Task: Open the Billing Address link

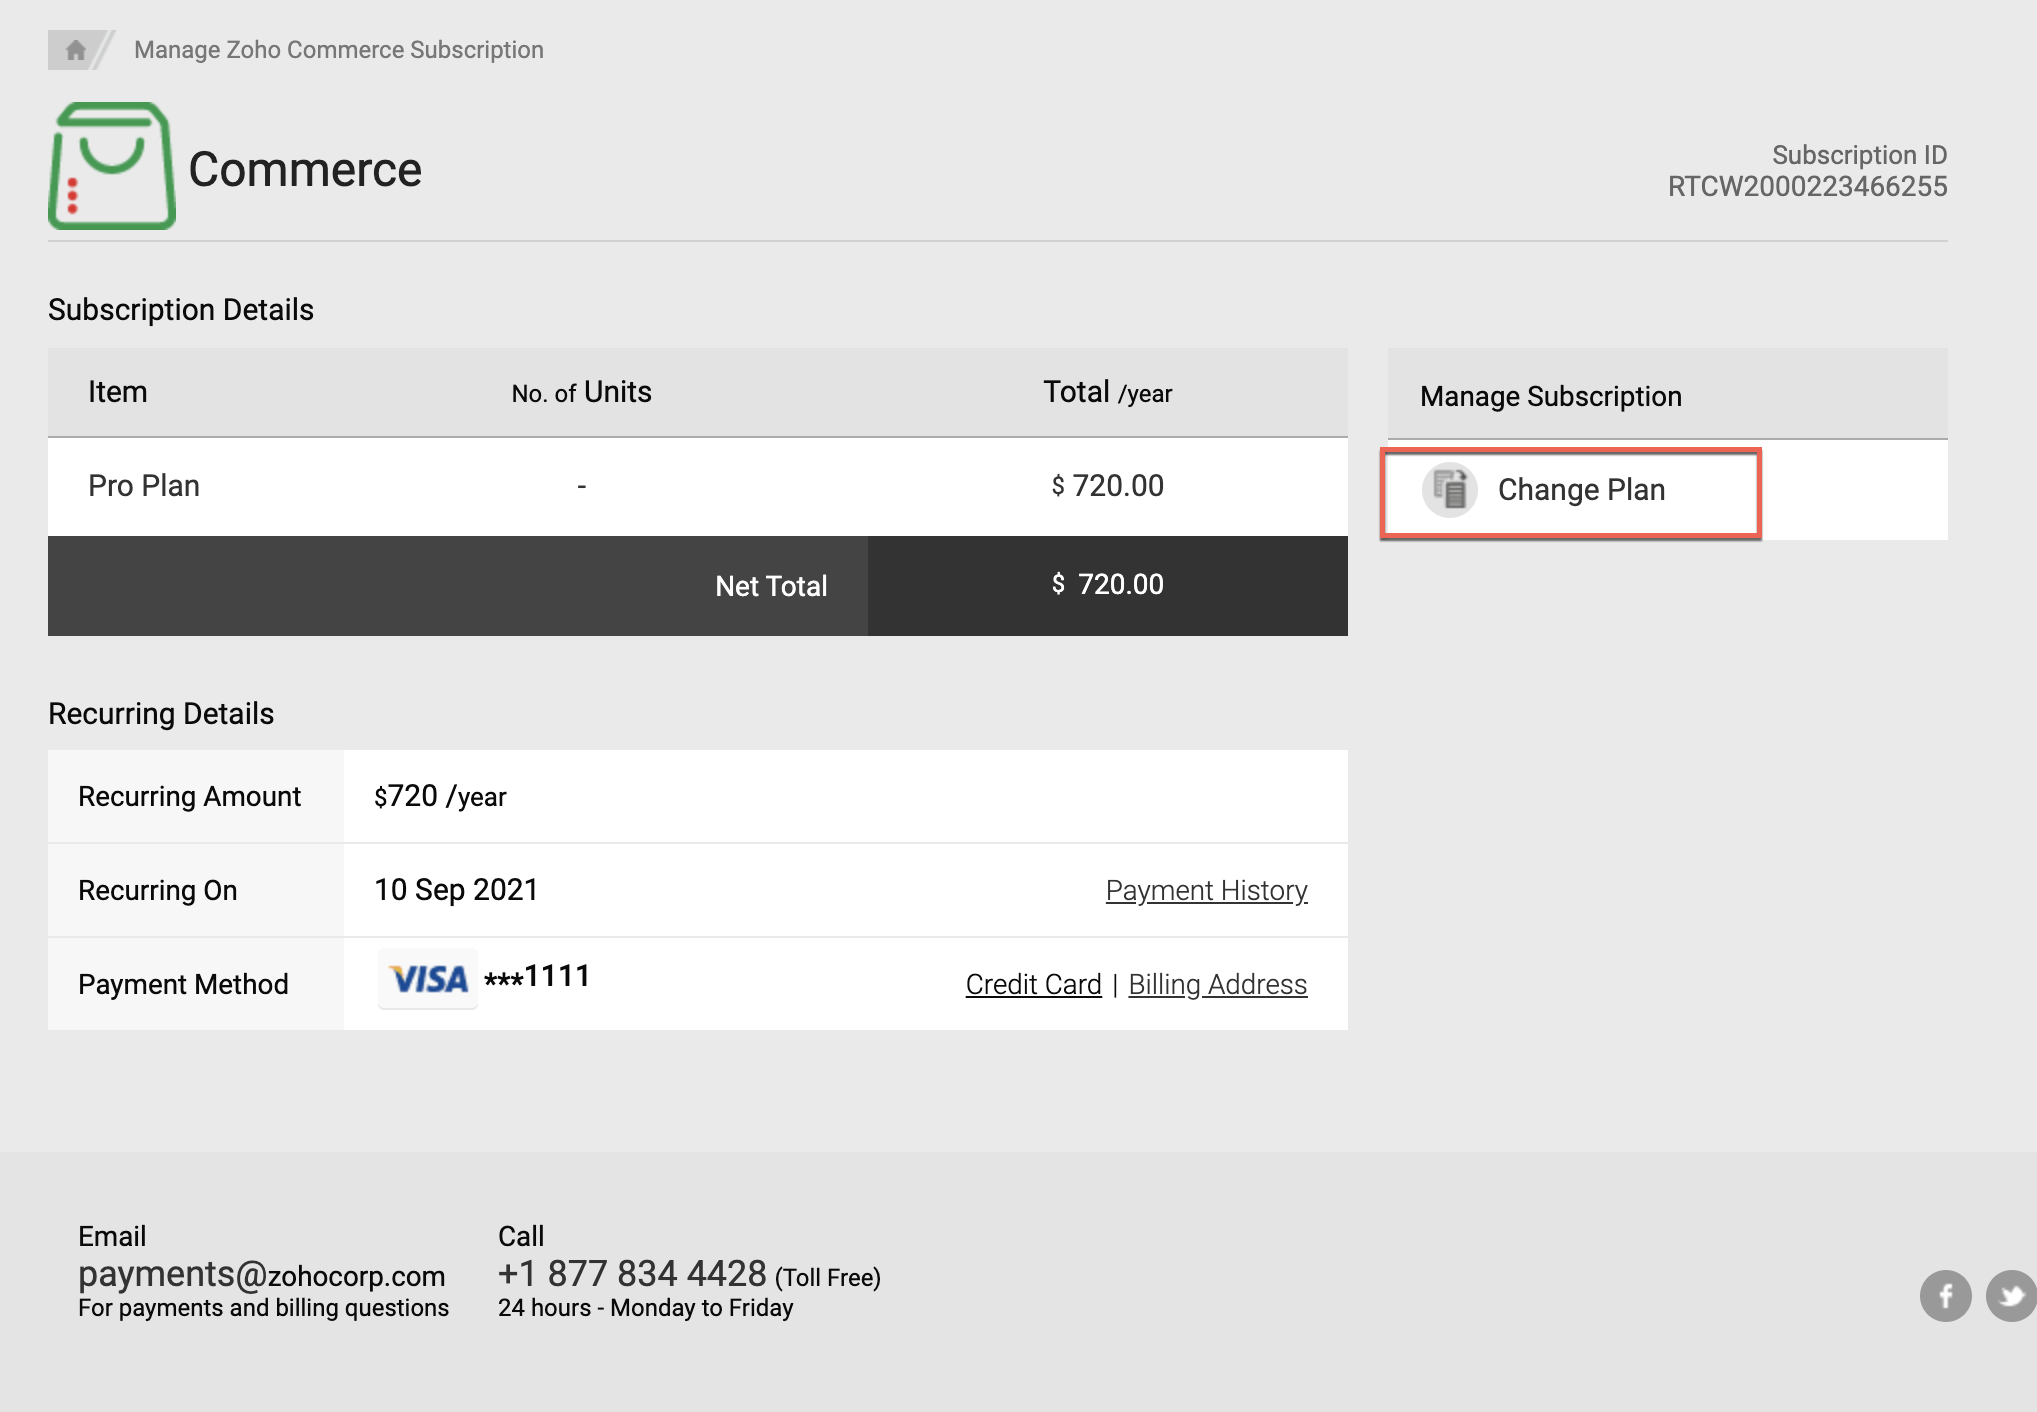Action: 1217,984
